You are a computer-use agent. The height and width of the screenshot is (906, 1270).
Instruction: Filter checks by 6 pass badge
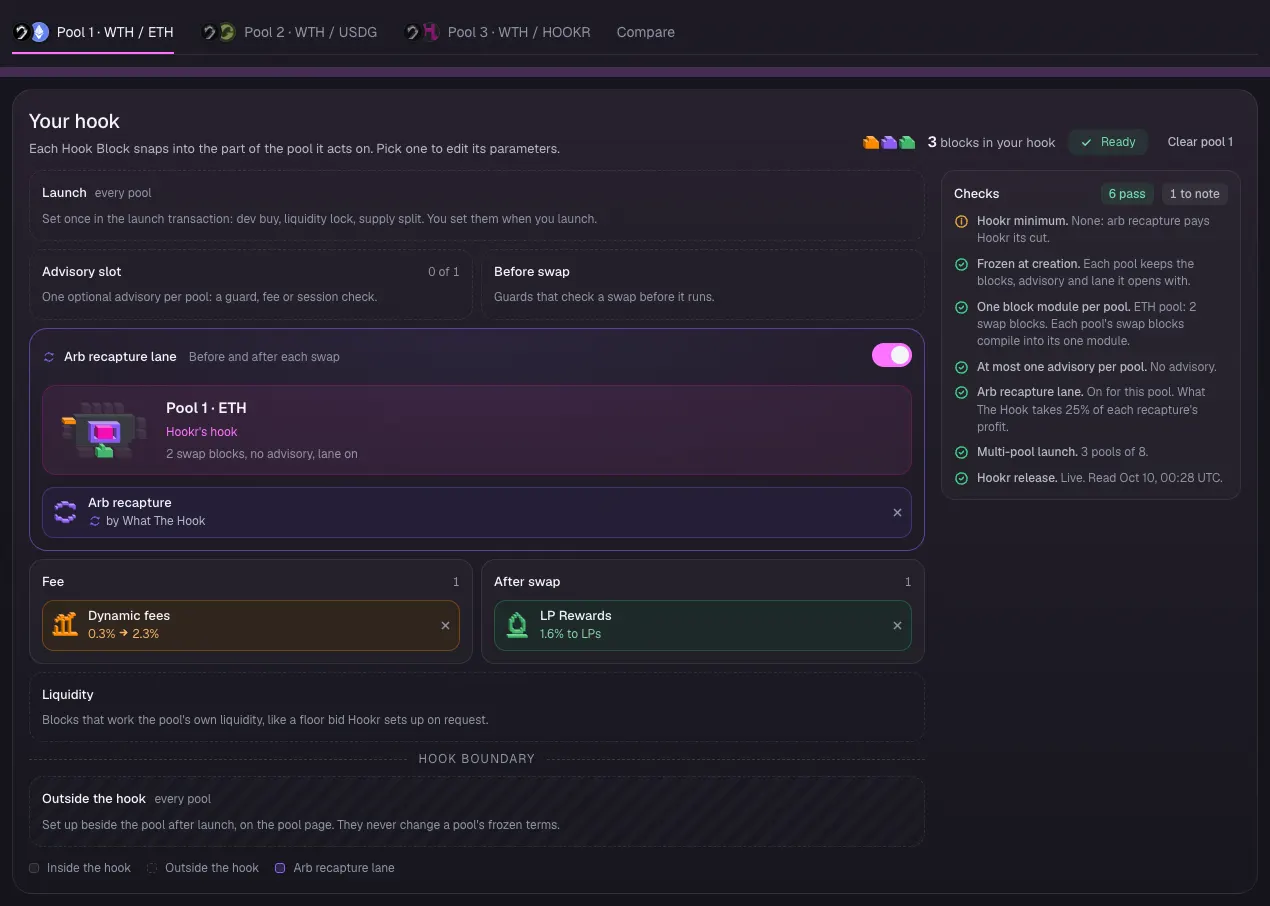coord(1126,194)
